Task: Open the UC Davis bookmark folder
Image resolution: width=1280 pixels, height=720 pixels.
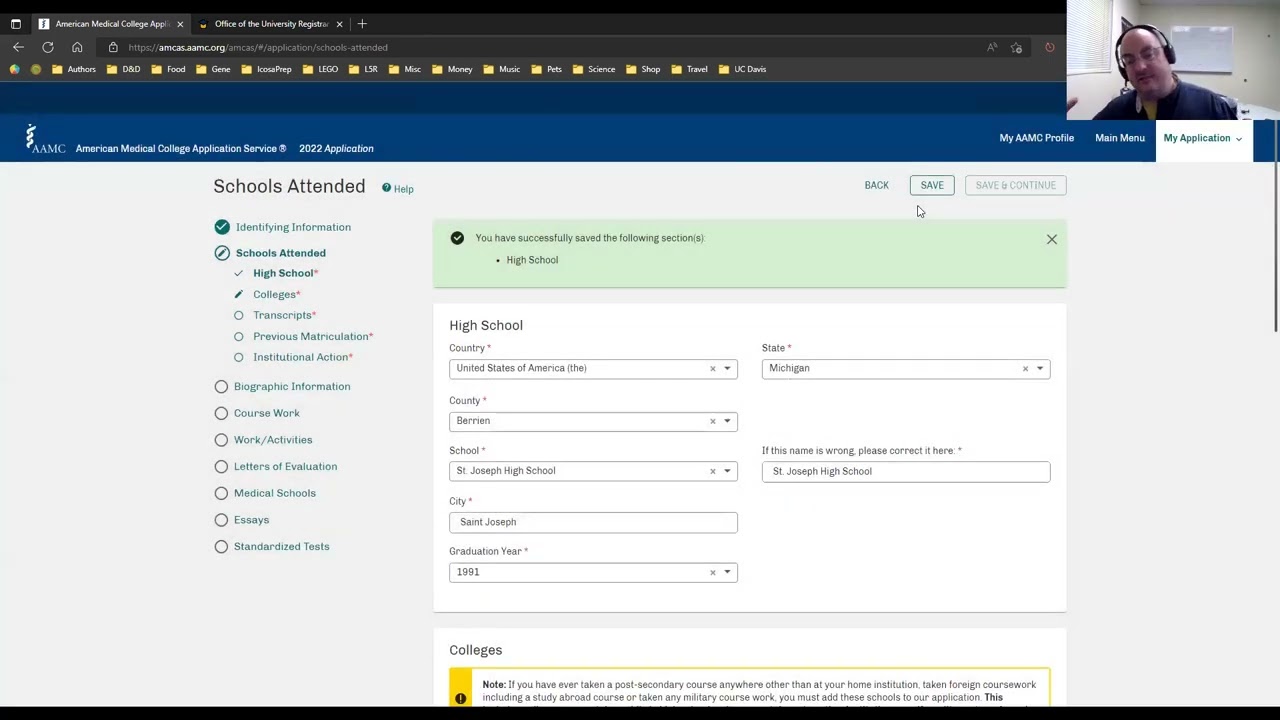Action: 742,69
